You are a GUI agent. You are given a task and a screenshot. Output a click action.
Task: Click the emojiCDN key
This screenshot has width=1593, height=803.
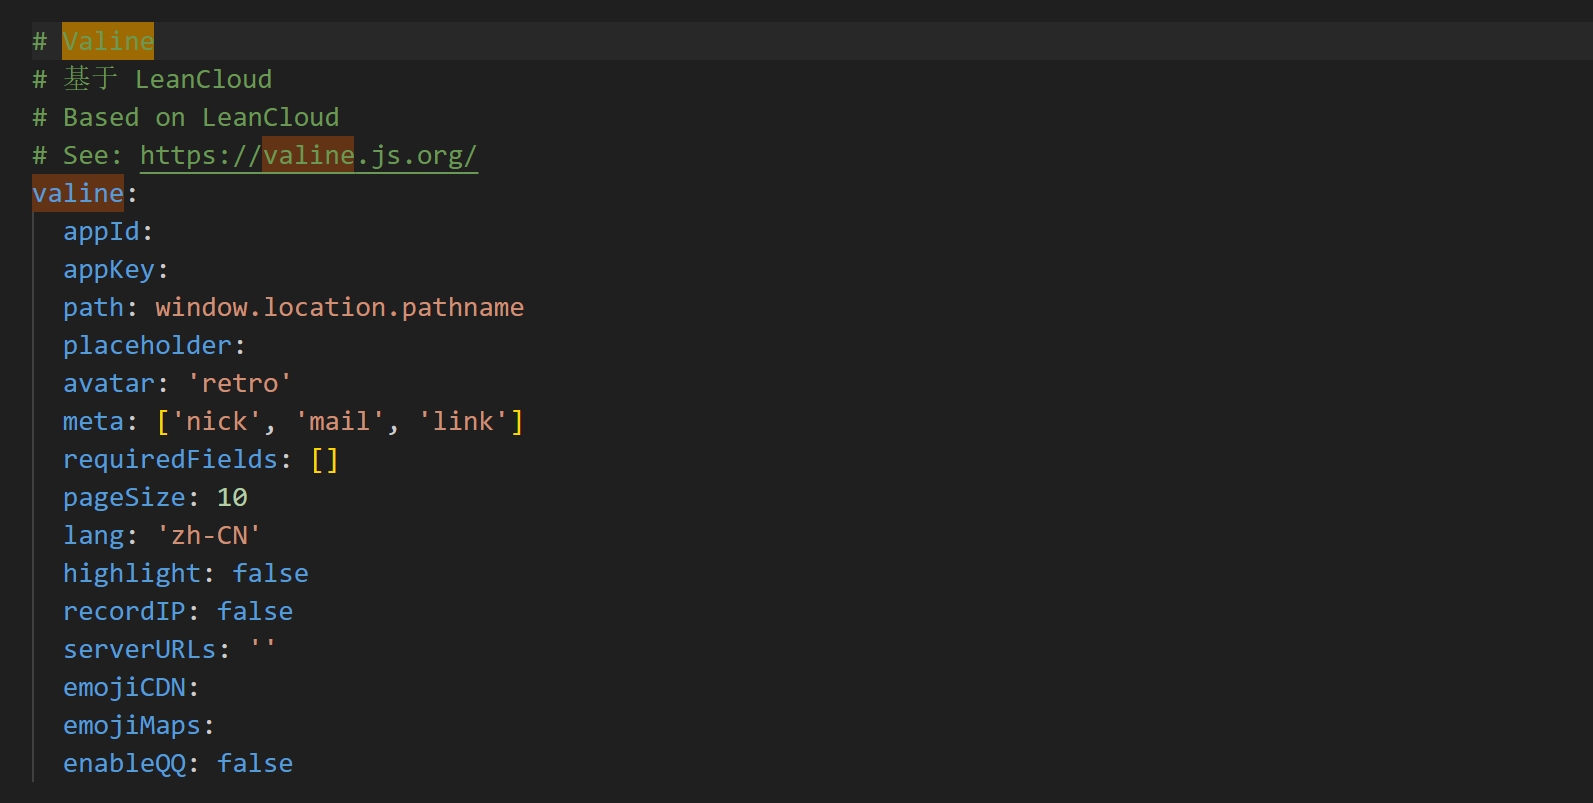(124, 688)
